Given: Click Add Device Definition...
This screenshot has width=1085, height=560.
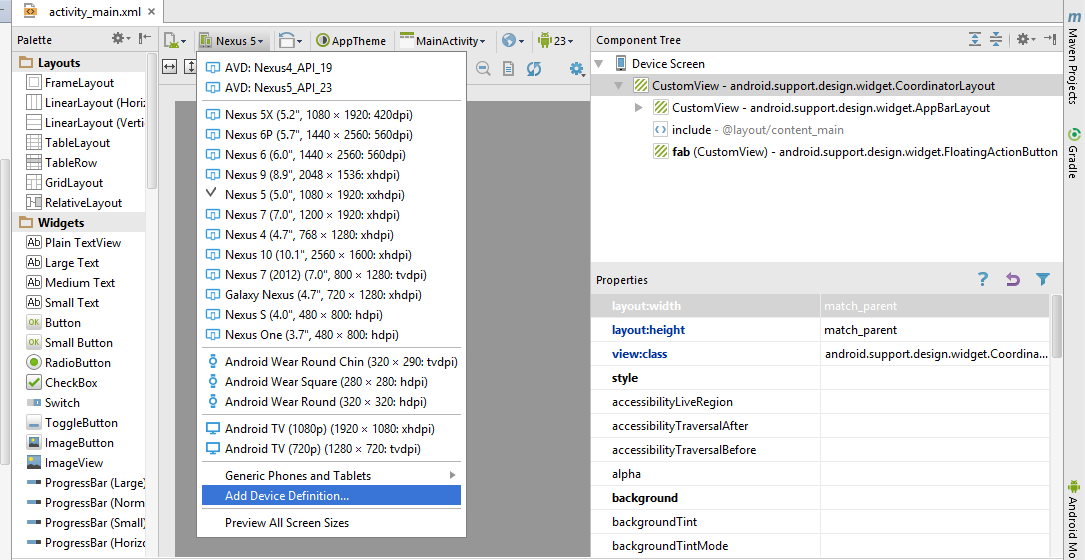Looking at the screenshot, I should tap(331, 496).
